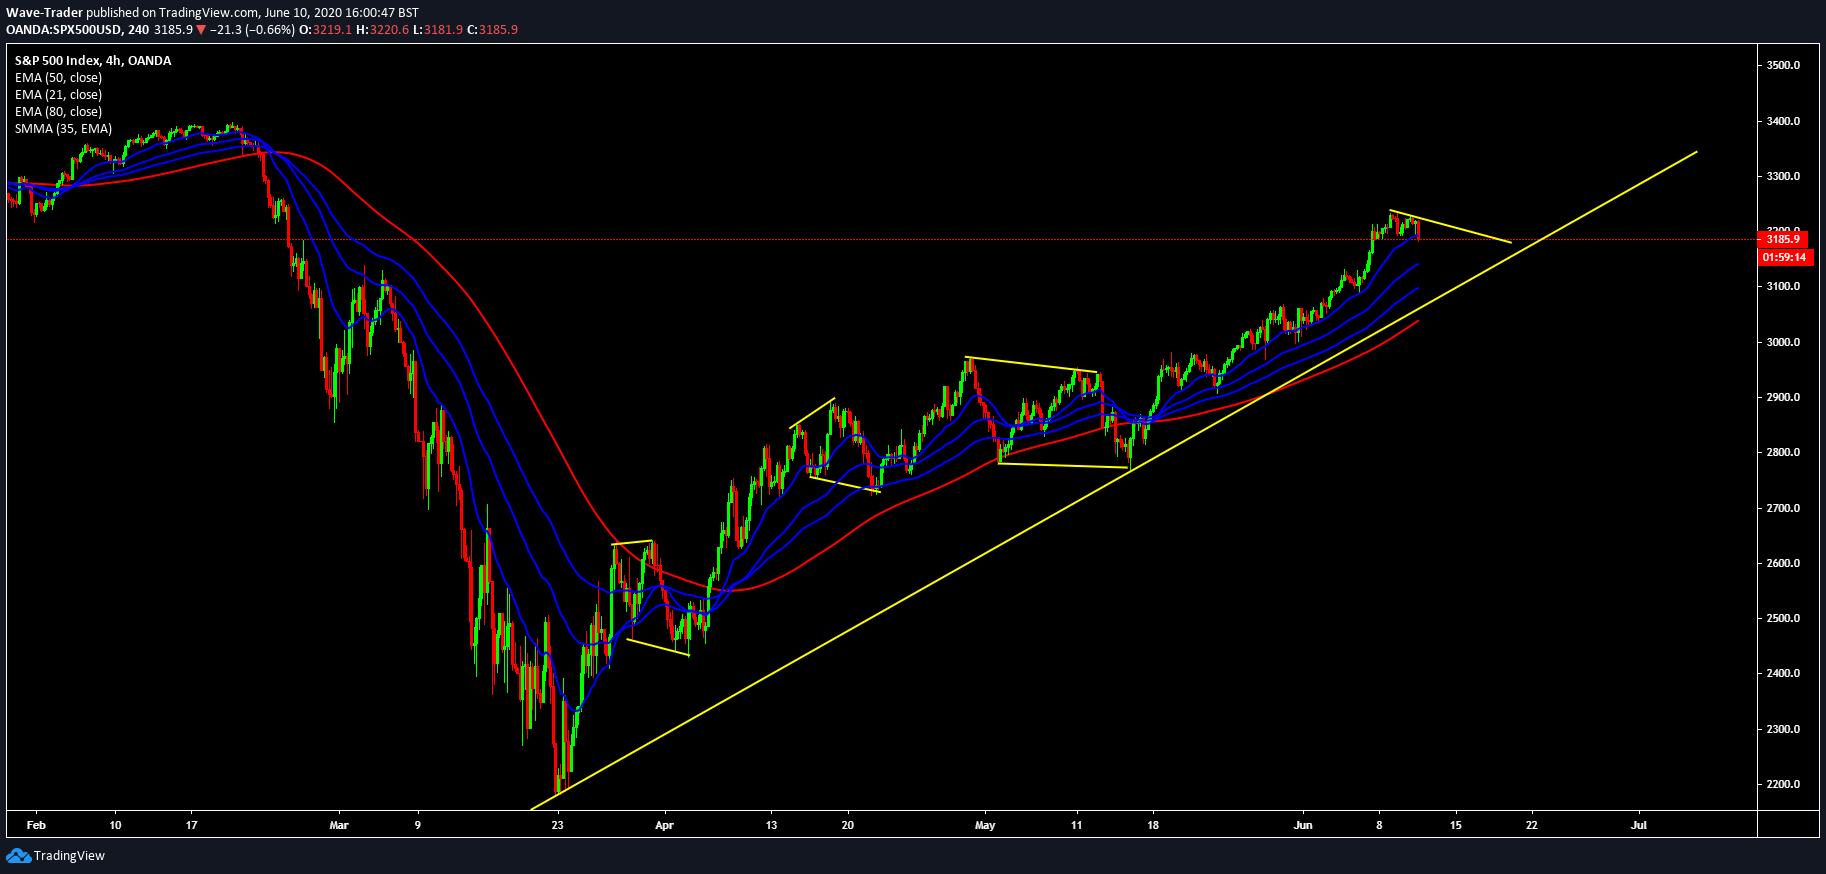The height and width of the screenshot is (874, 1826).
Task: Open the TradingView wordmark link
Action: (x=69, y=855)
